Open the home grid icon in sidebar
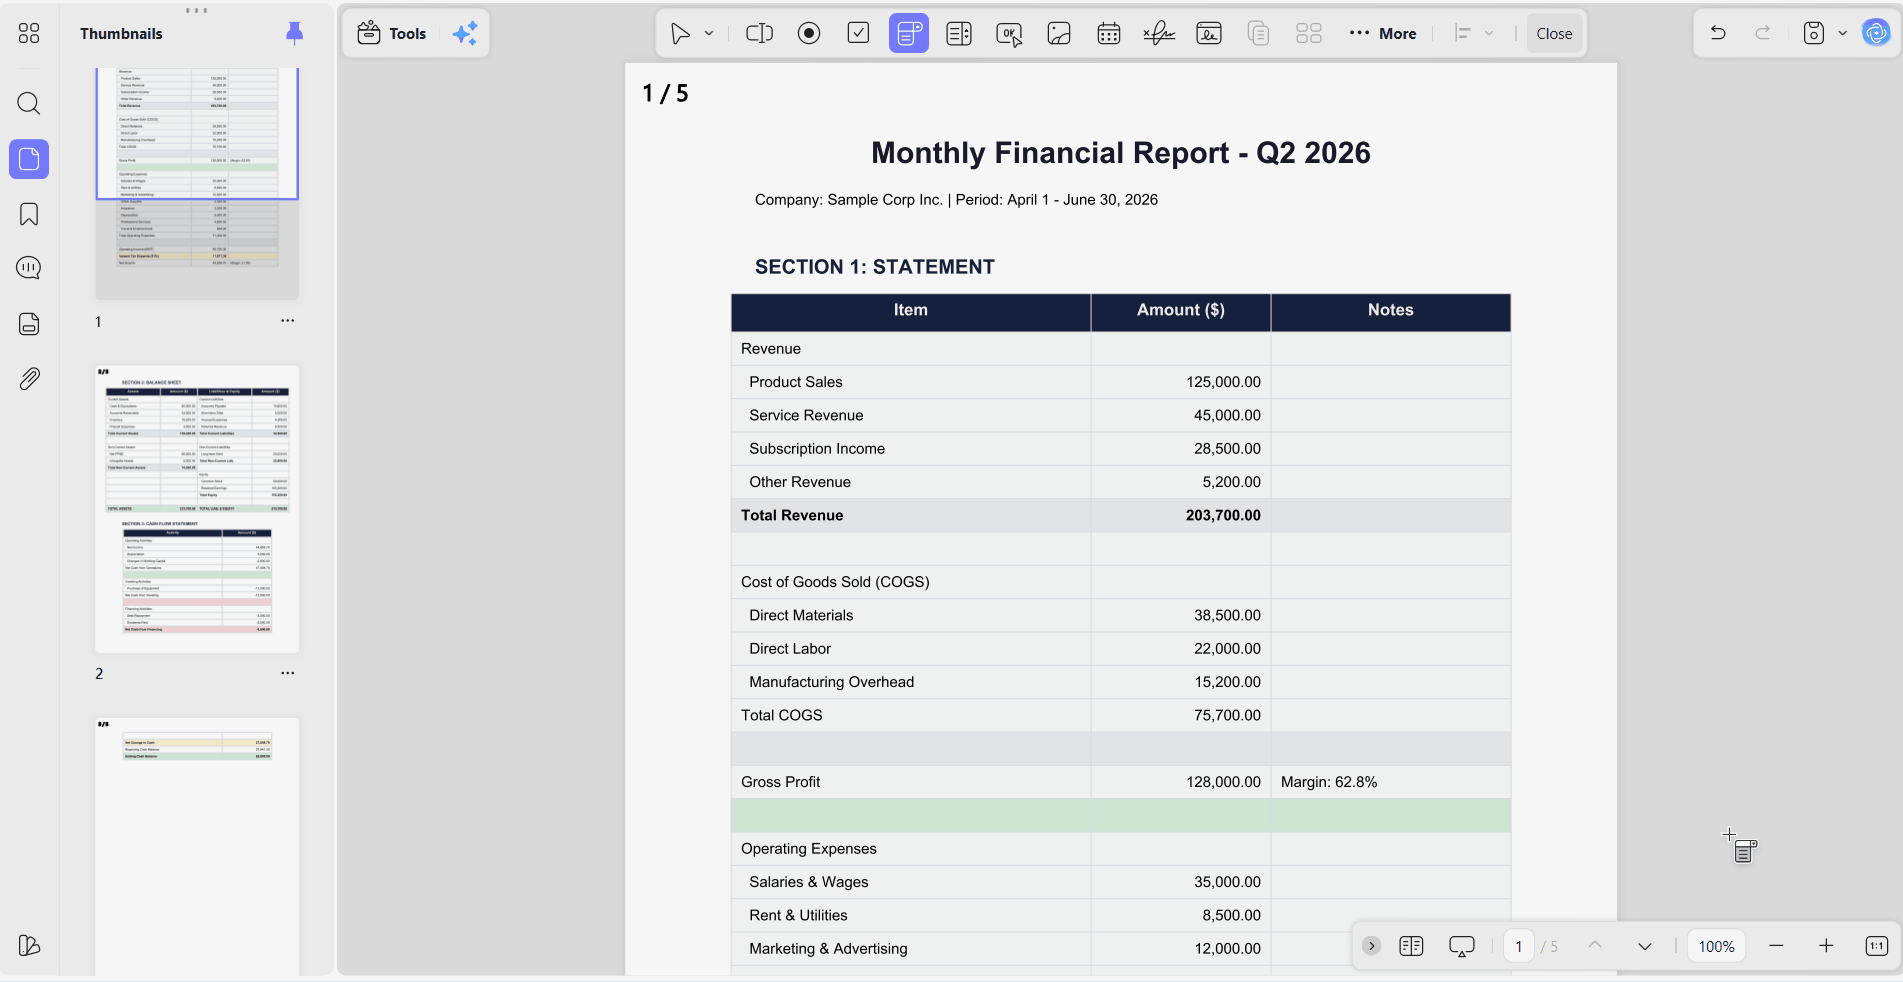 point(29,34)
